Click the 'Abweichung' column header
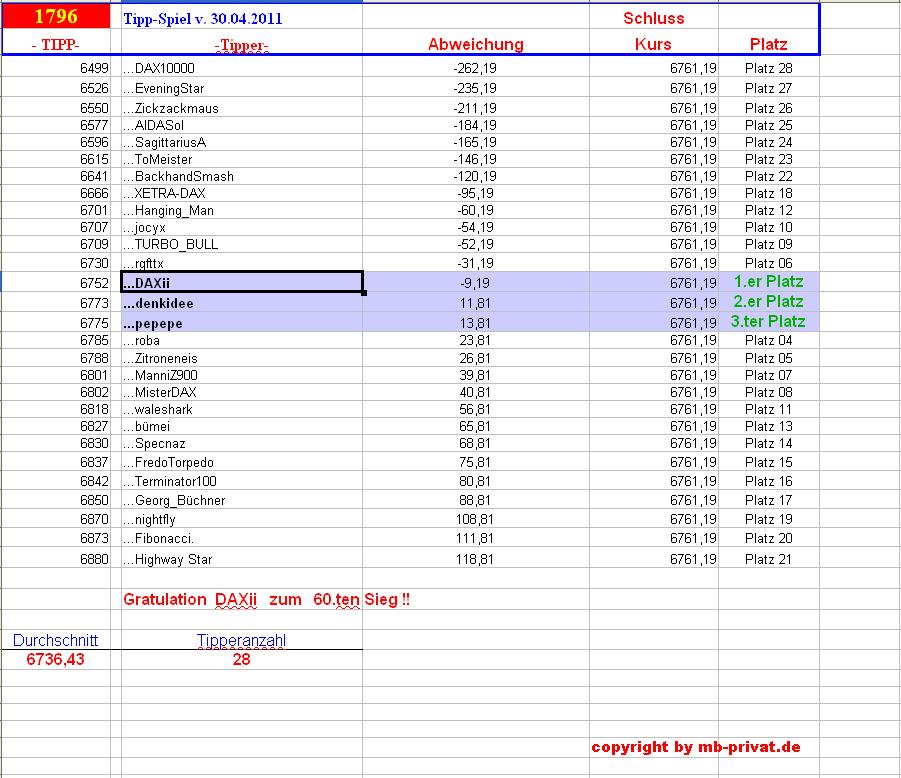Screen dimensions: 901x778 pos(476,44)
